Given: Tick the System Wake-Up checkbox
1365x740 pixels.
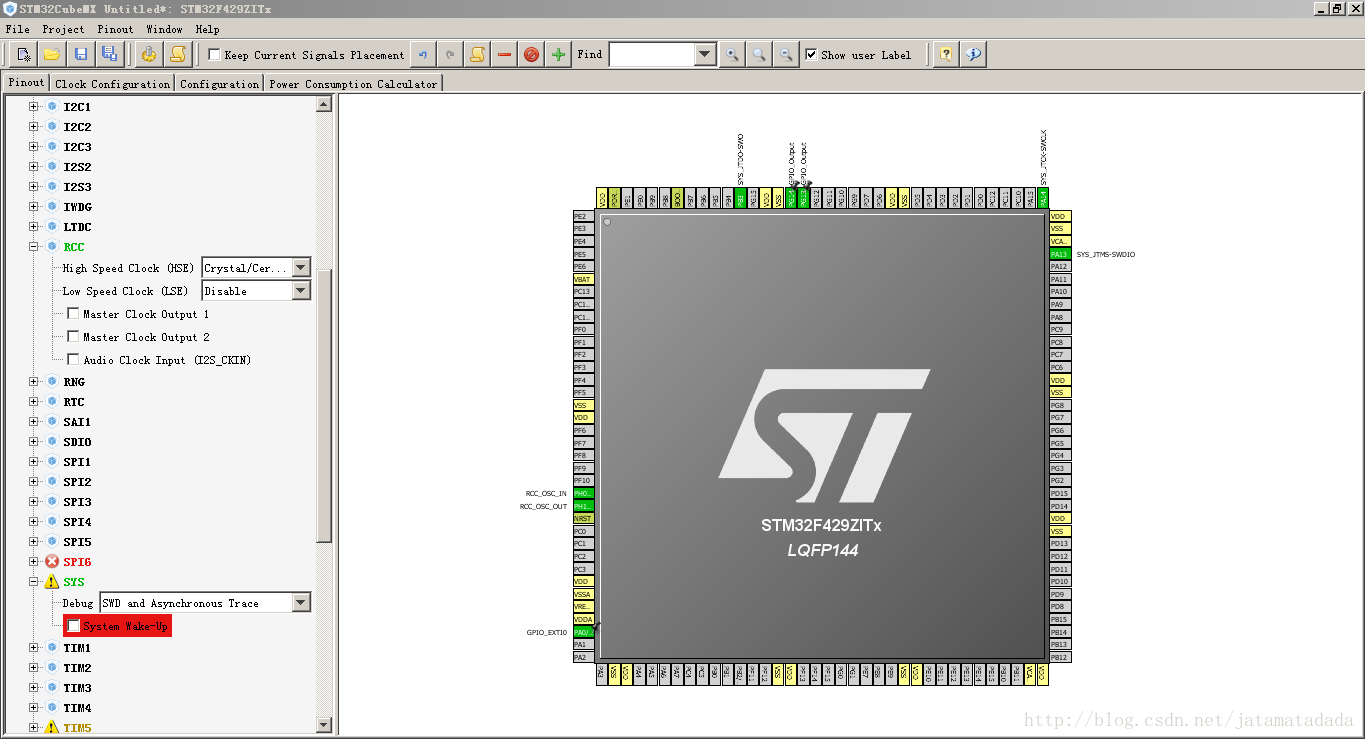Looking at the screenshot, I should (73, 626).
